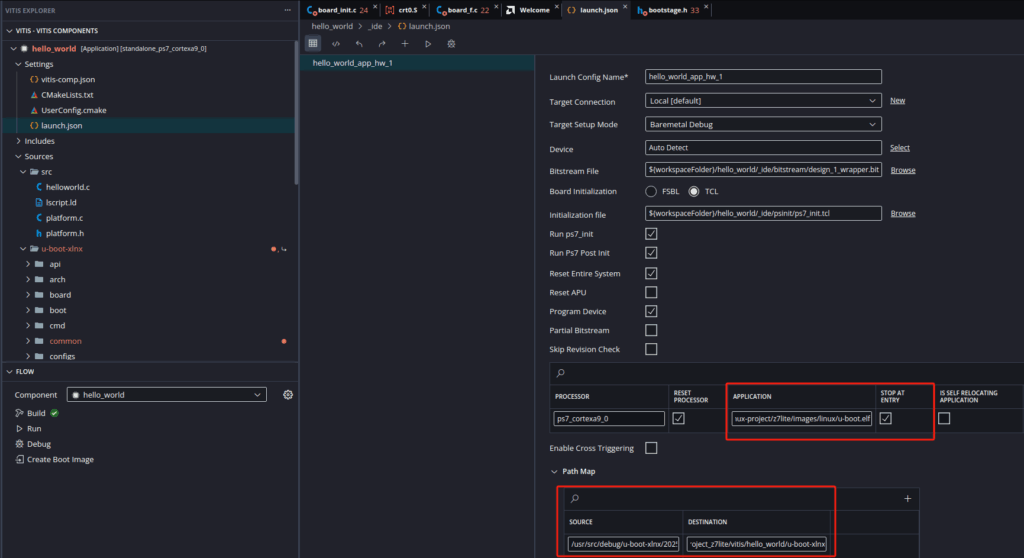
Task: Select FSBL board initialization radio button
Action: coord(651,191)
